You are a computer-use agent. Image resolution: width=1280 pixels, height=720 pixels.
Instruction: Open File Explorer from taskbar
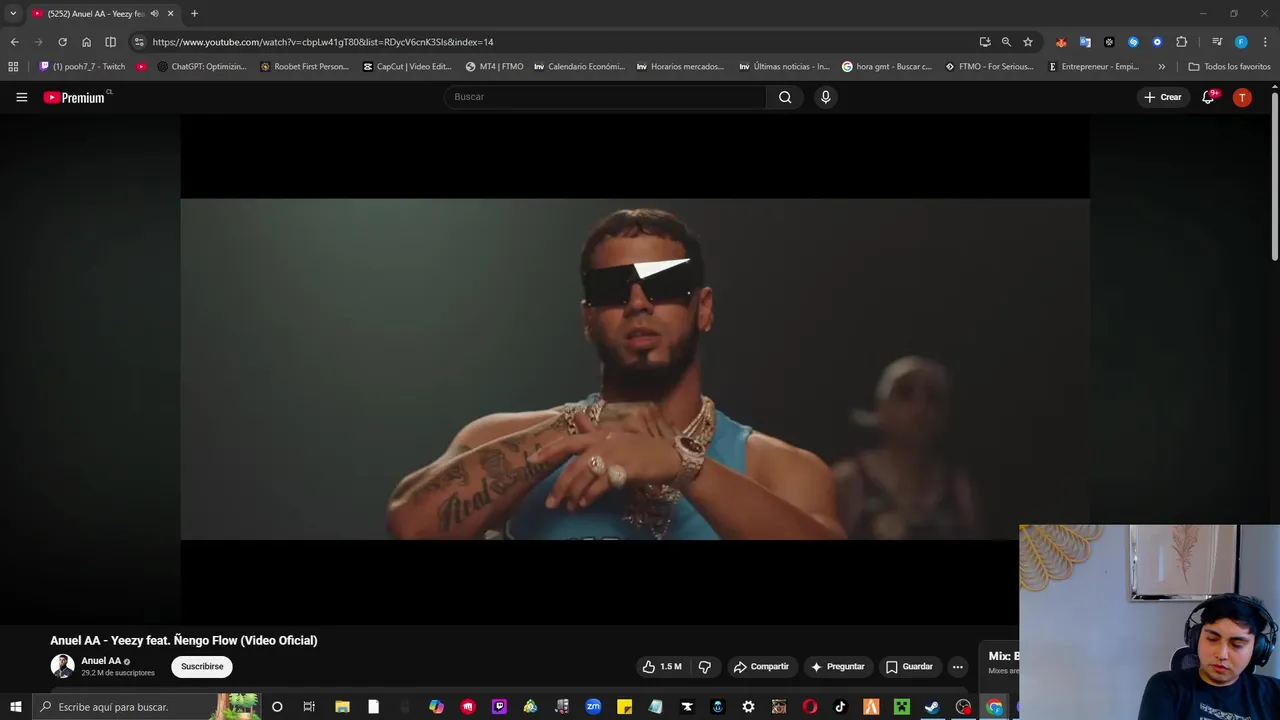tap(342, 707)
